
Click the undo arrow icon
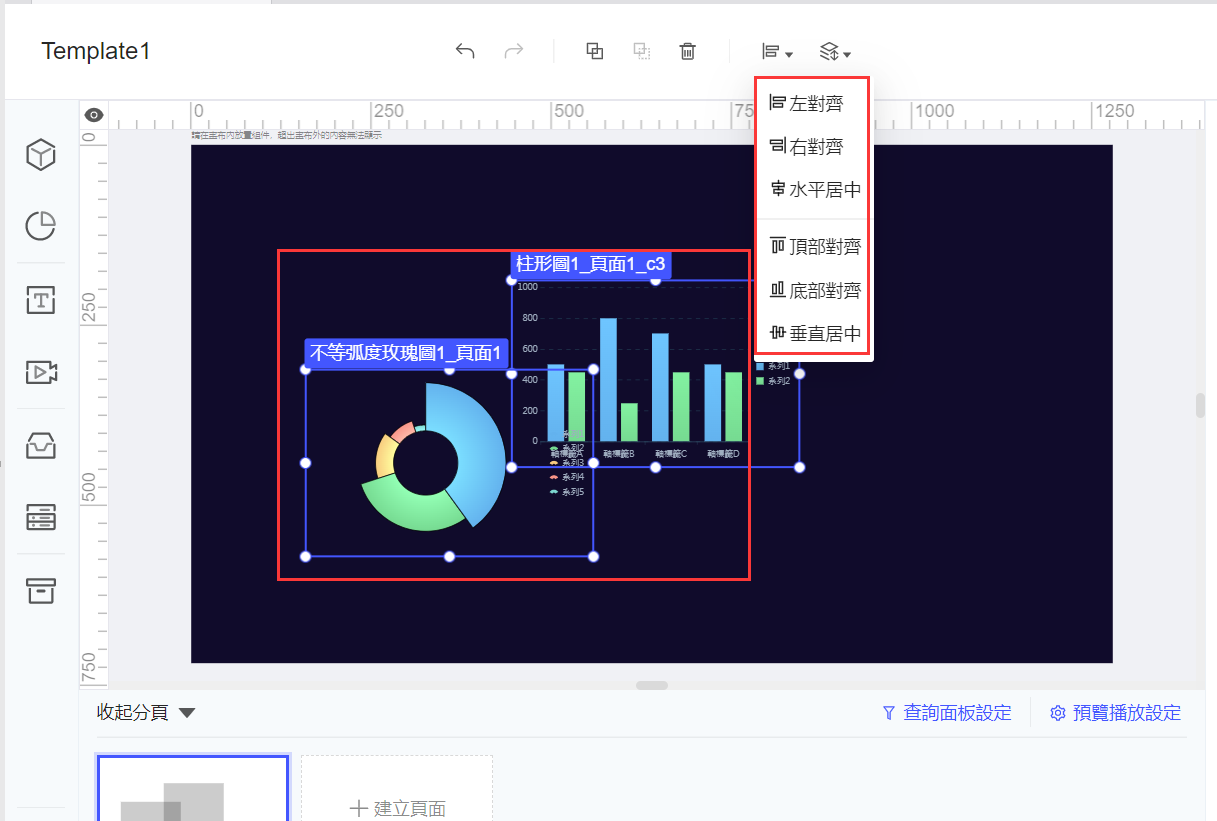[465, 51]
